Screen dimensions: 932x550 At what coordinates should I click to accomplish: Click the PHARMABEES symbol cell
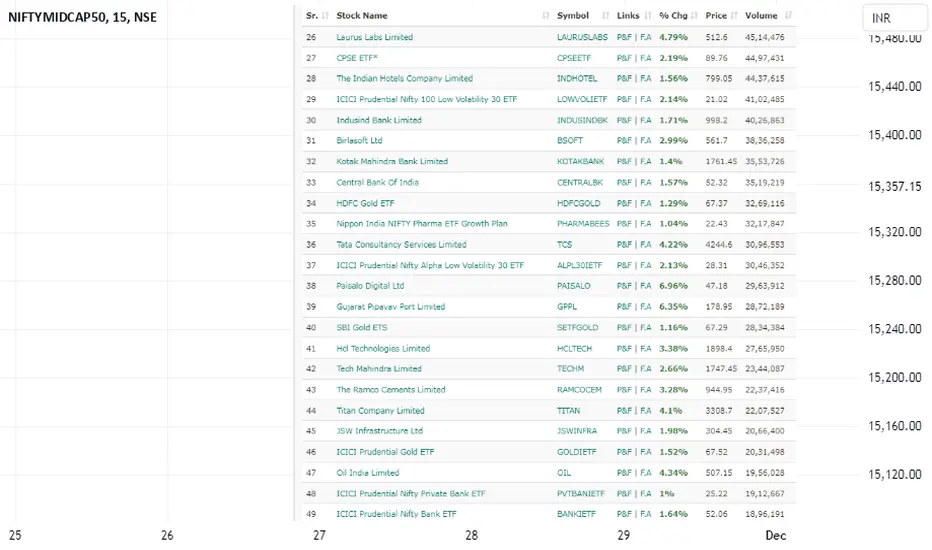(582, 224)
